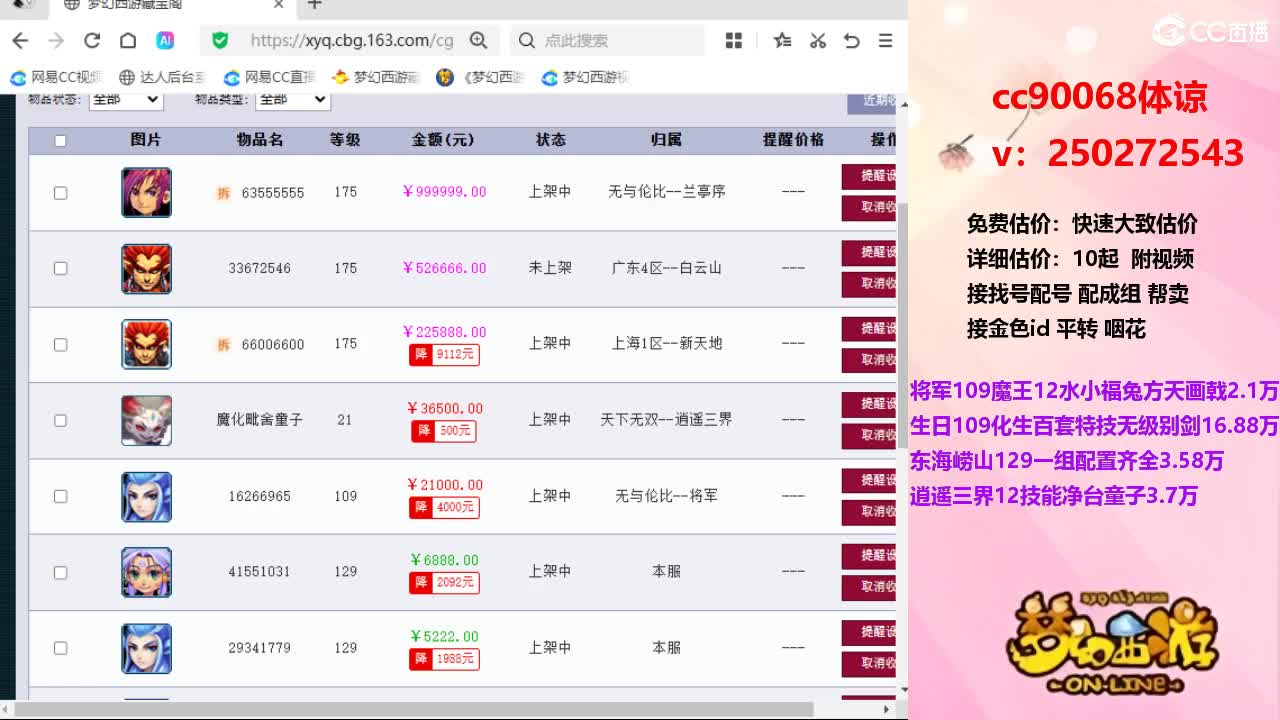Click the 取消收 button in the 33672546 row
Image resolution: width=1280 pixels, height=720 pixels.
[x=868, y=284]
